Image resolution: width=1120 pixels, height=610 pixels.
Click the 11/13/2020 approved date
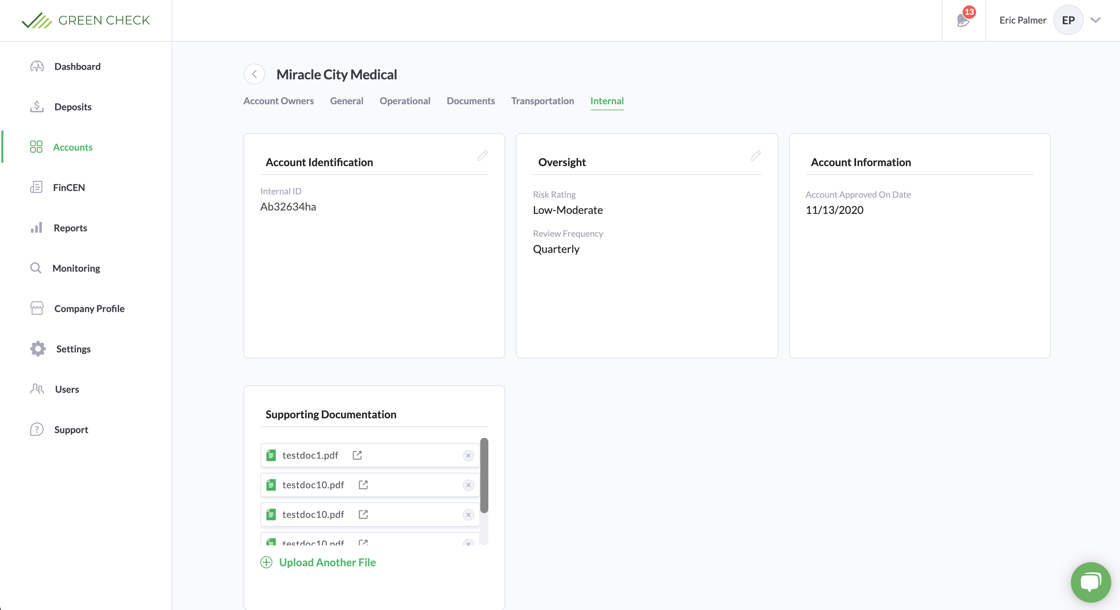[834, 210]
